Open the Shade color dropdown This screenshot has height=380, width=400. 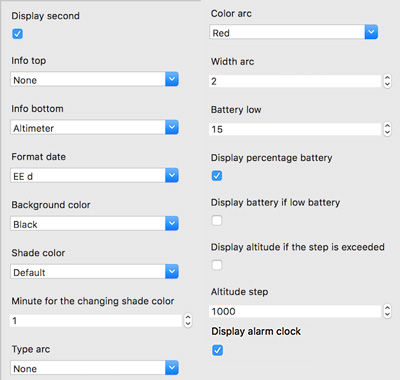pyautogui.click(x=94, y=272)
